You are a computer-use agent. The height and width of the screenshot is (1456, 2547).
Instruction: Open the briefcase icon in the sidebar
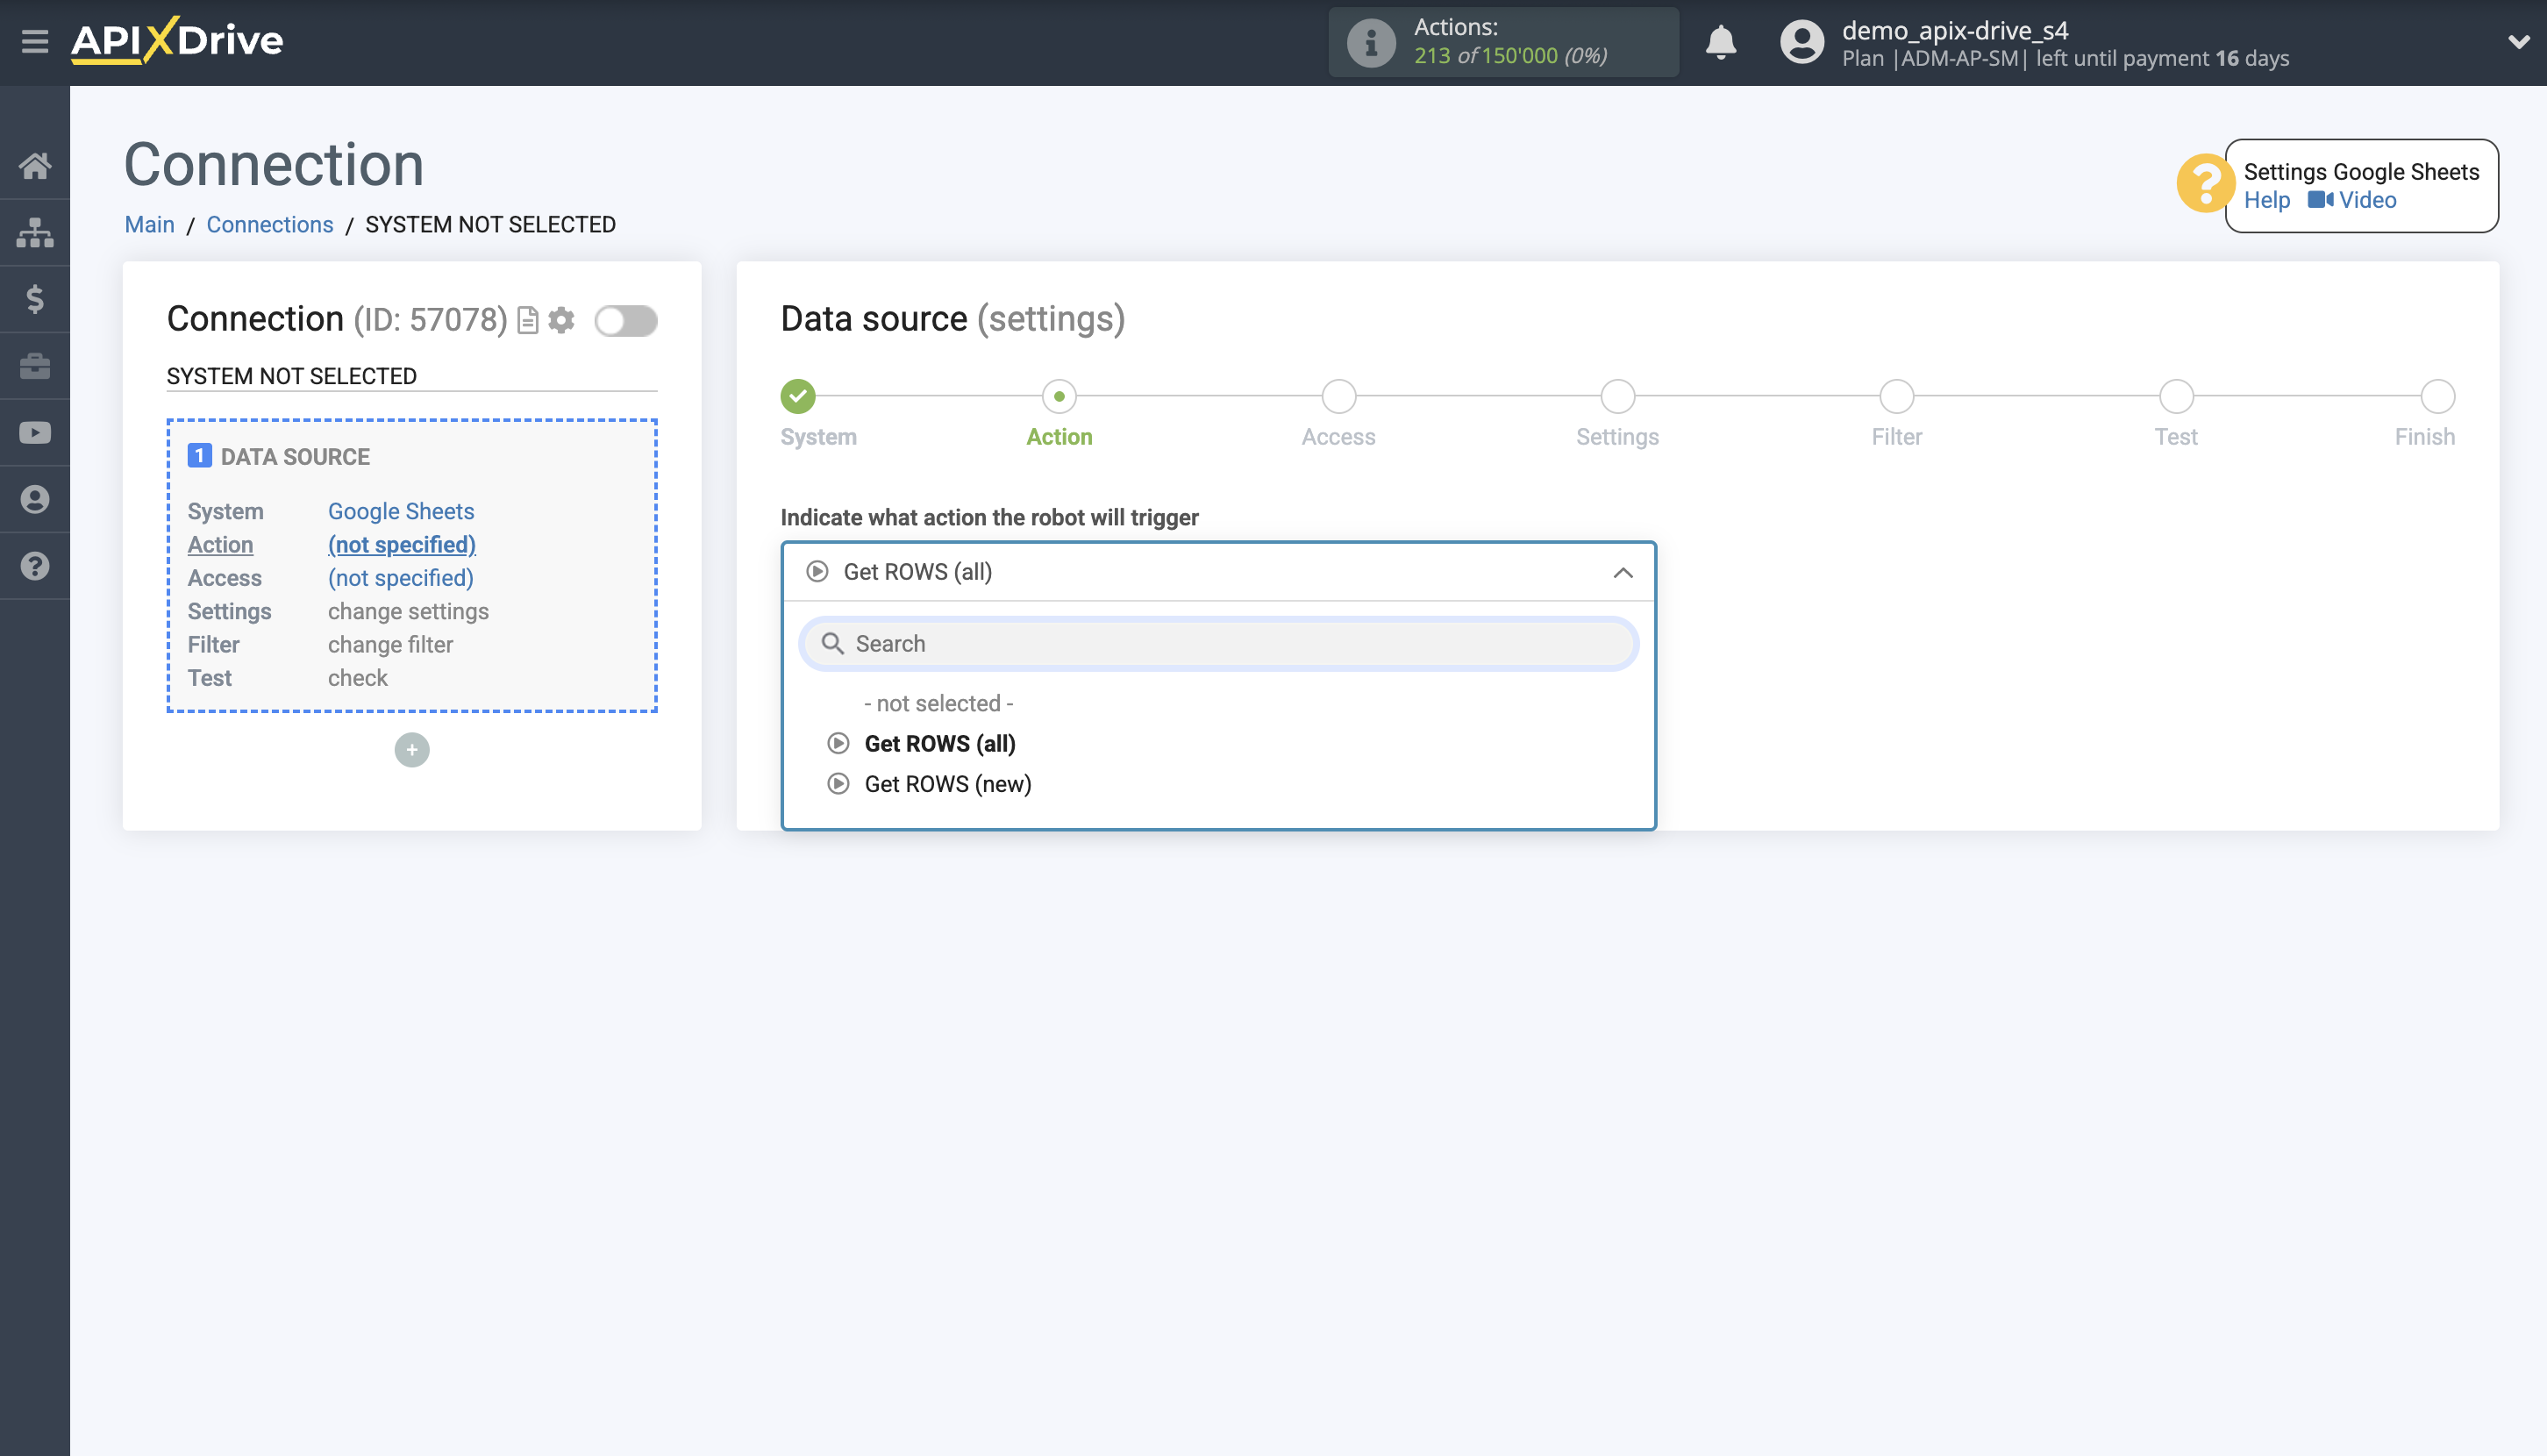click(x=36, y=365)
